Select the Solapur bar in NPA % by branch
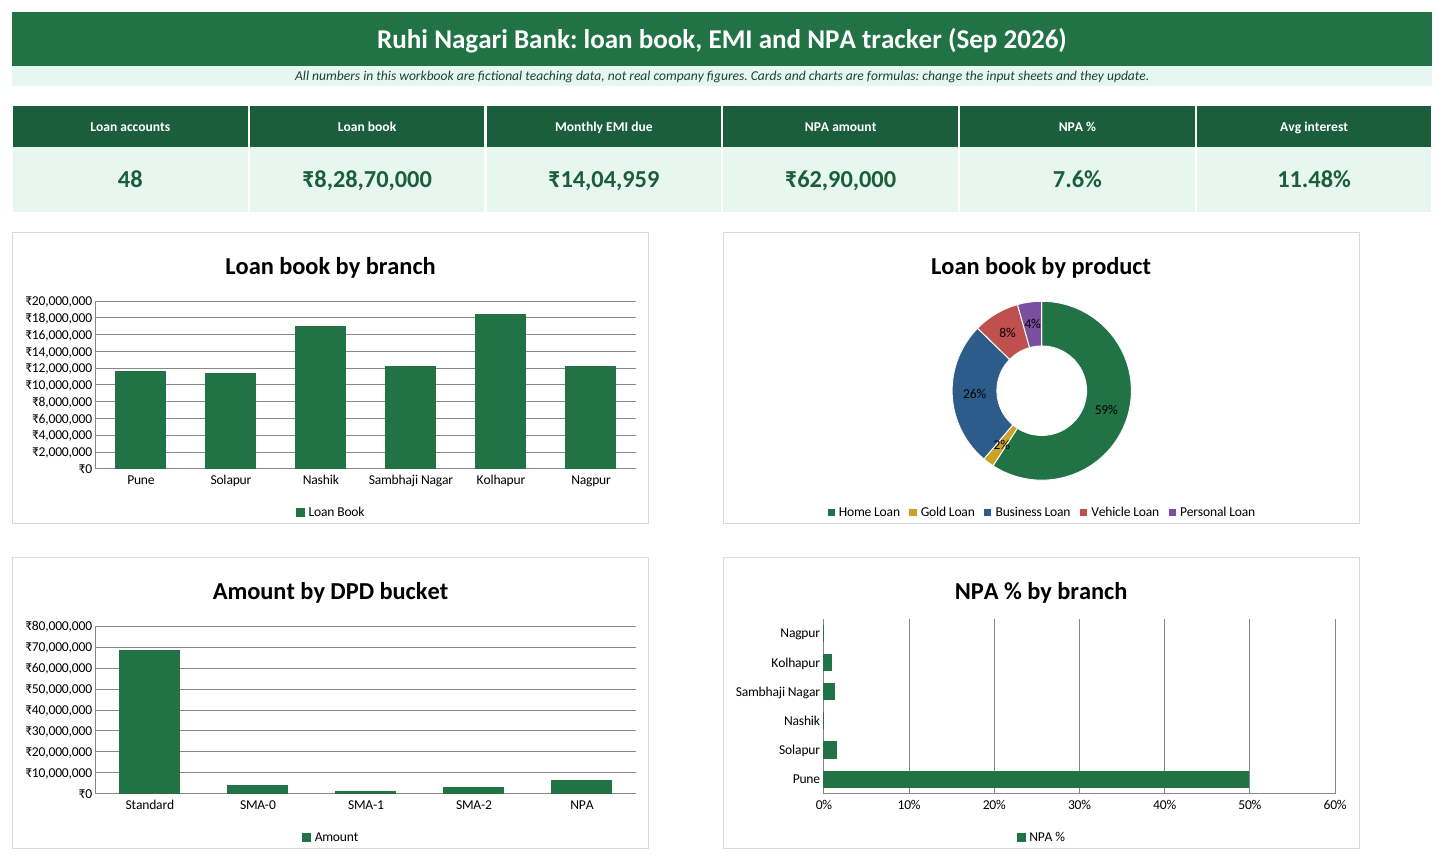1444x861 pixels. [x=830, y=750]
